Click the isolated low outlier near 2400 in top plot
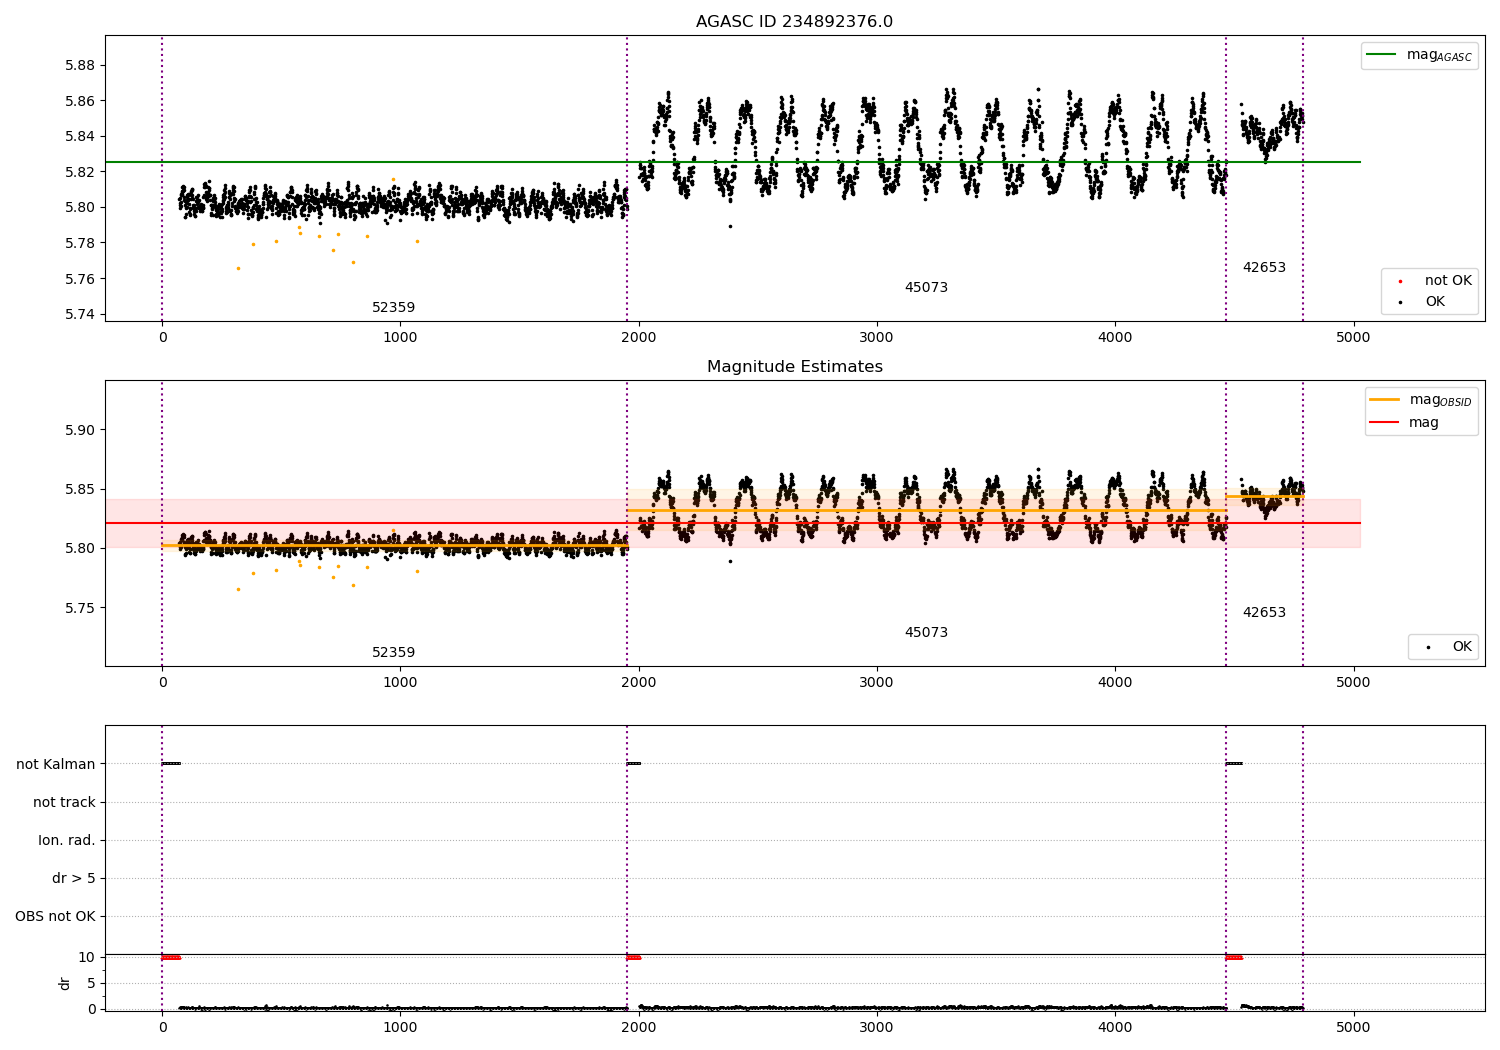The image size is (1500, 1050). click(730, 226)
